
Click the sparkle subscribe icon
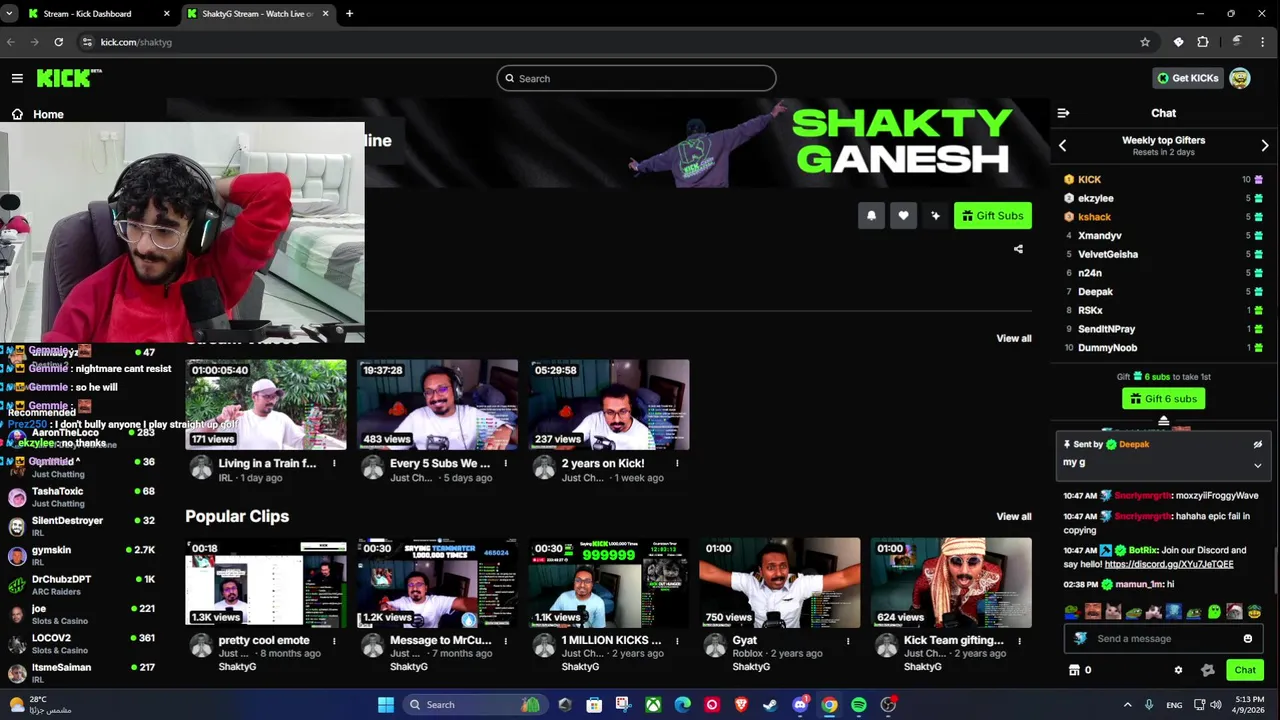(935, 215)
